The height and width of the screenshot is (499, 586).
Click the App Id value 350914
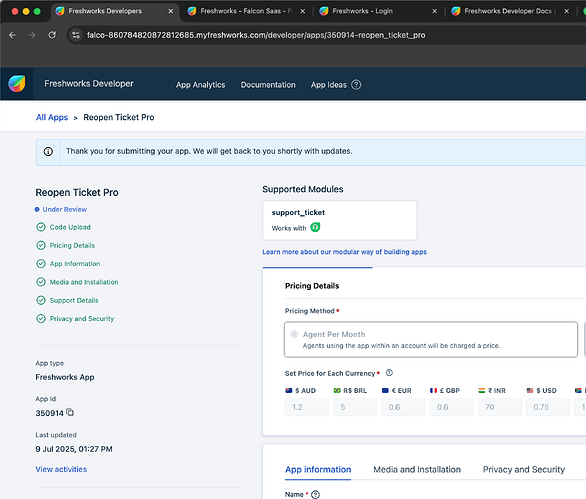coord(49,413)
